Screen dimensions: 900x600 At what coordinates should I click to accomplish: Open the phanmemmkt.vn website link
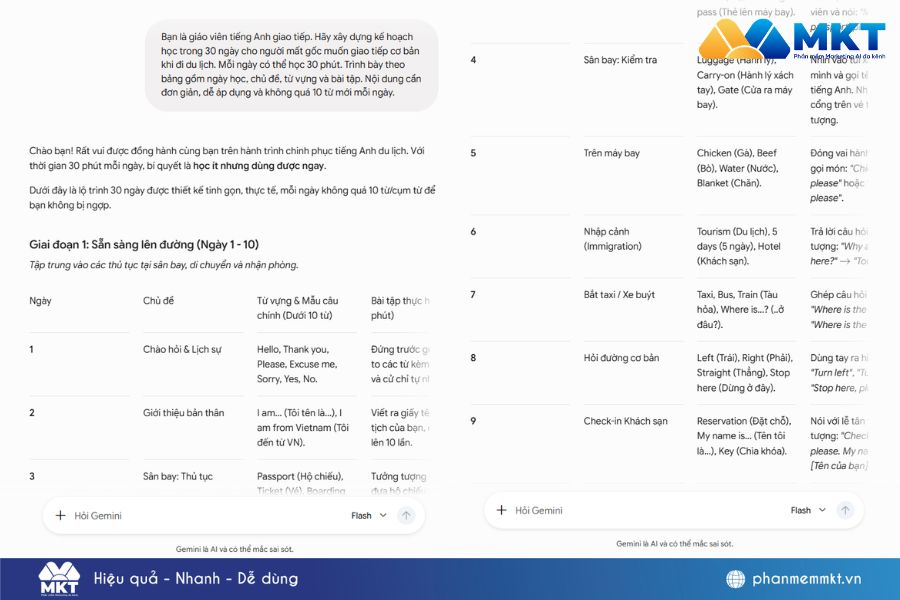(x=806, y=579)
